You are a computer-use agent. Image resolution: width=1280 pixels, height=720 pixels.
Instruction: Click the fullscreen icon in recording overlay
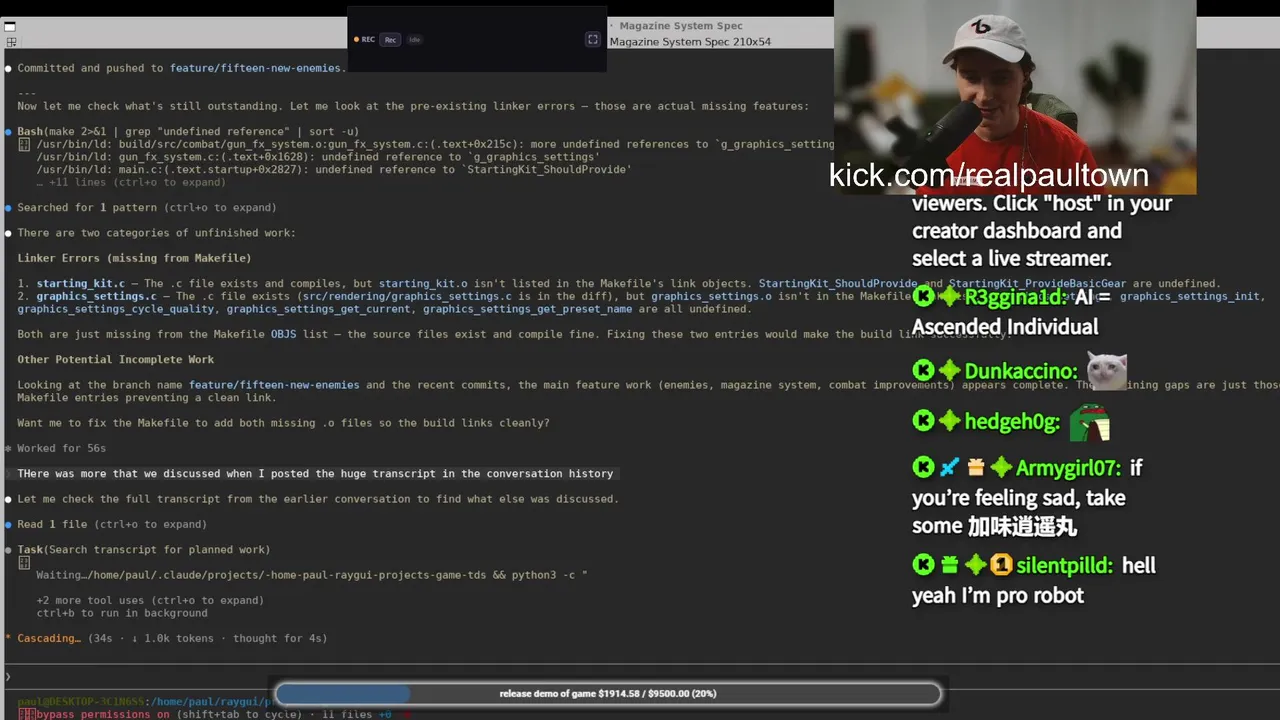[592, 39]
